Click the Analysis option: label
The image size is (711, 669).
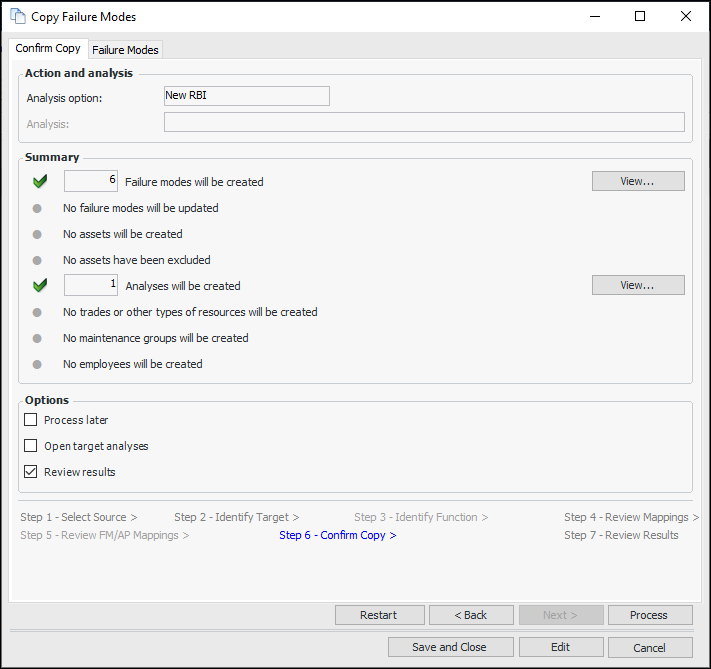pos(64,98)
